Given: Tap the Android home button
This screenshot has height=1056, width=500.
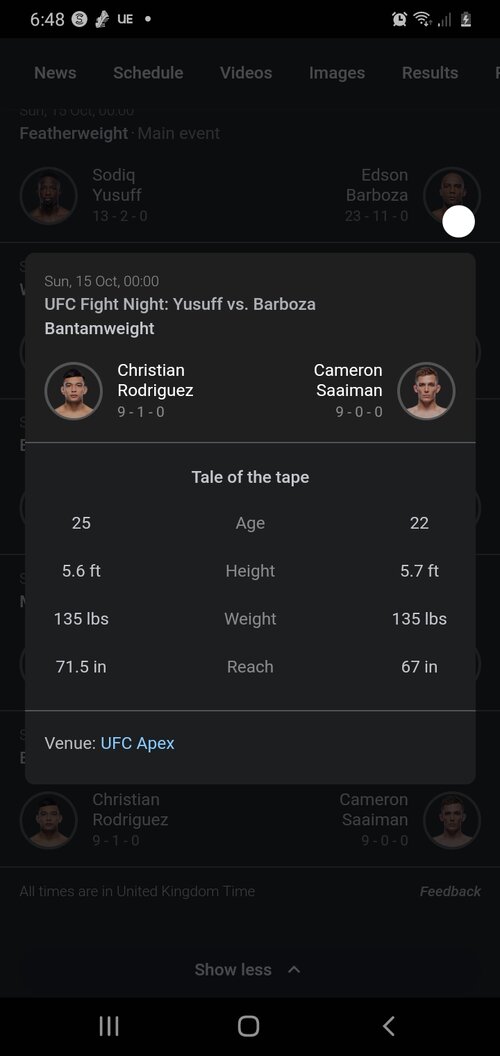Looking at the screenshot, I should 249,1026.
